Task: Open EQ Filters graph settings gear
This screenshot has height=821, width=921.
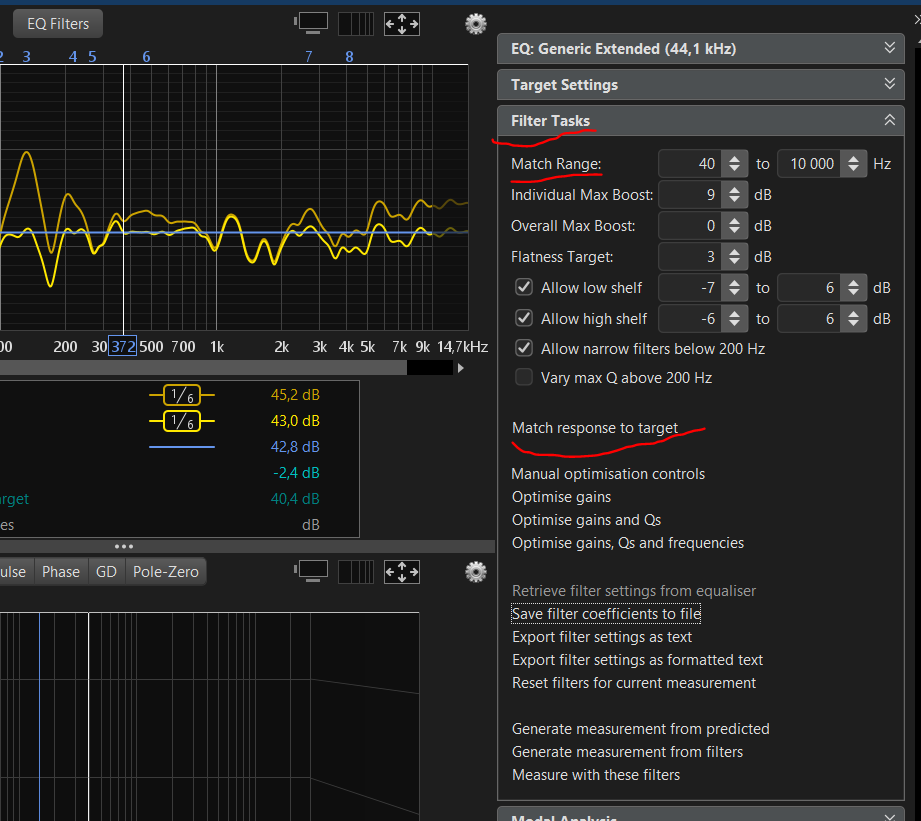Action: (476, 24)
